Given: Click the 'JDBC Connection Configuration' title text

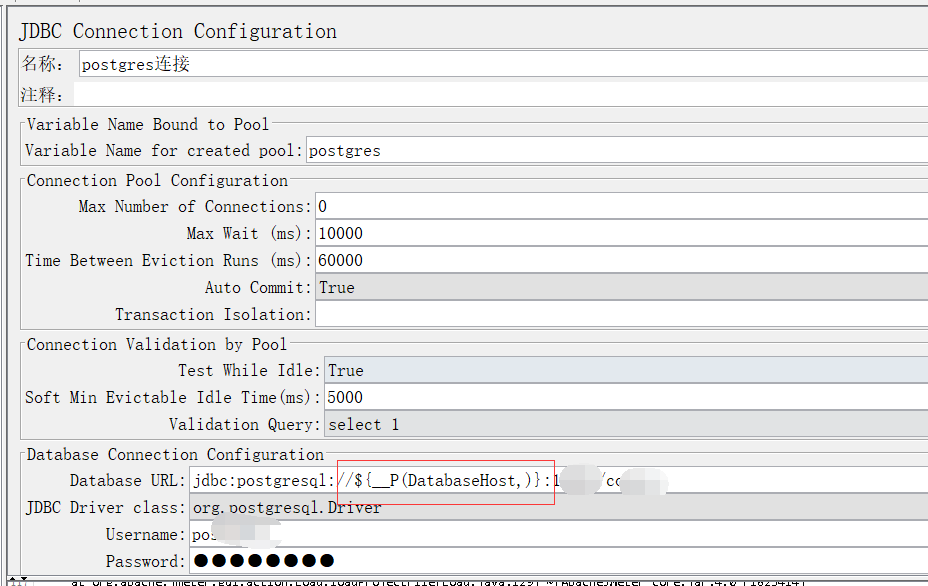Looking at the screenshot, I should [x=178, y=31].
